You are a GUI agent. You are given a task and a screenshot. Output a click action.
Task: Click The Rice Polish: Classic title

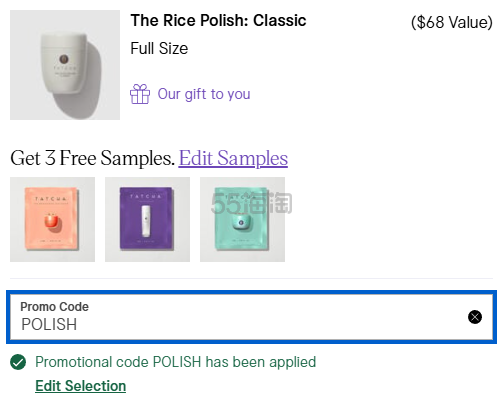pyautogui.click(x=218, y=21)
